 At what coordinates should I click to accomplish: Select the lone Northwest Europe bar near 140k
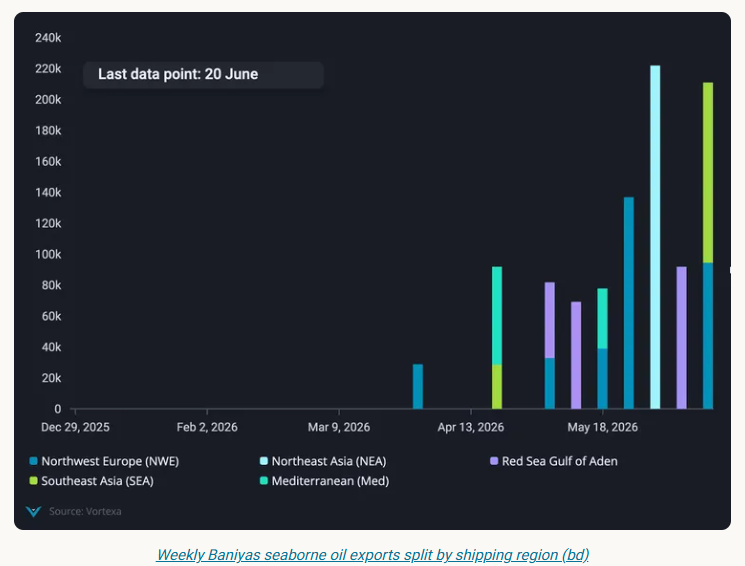[629, 303]
